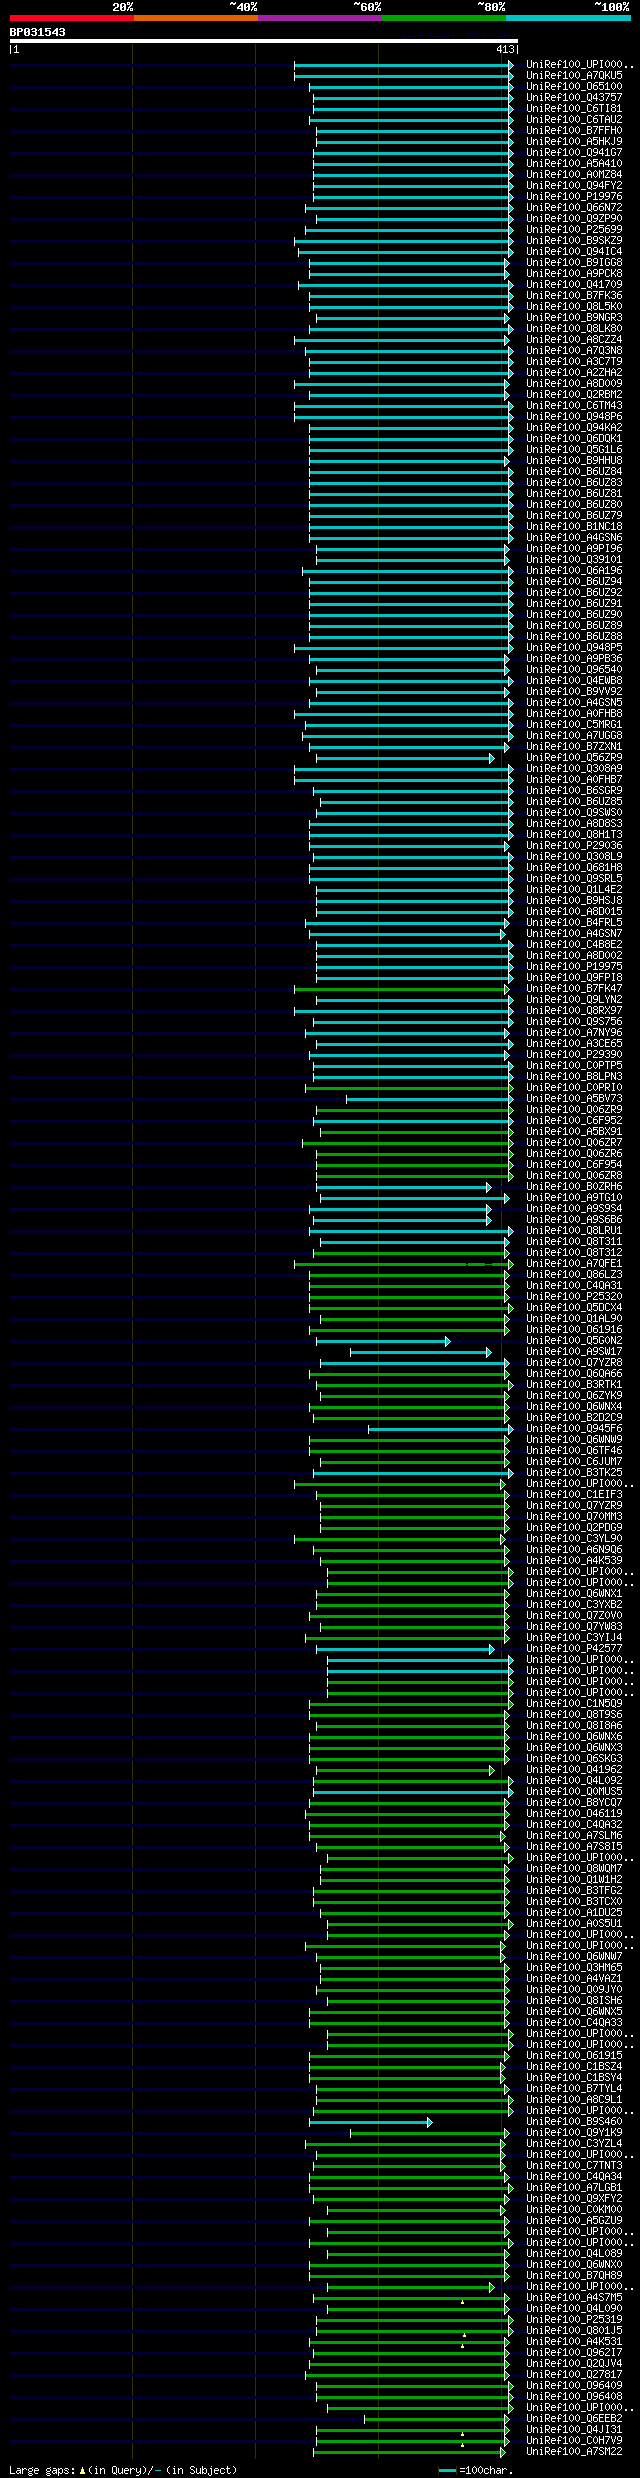The width and height of the screenshot is (640, 2478).
Task: Select the UniRef100_Q6DQK1 label
Action: [574, 438]
